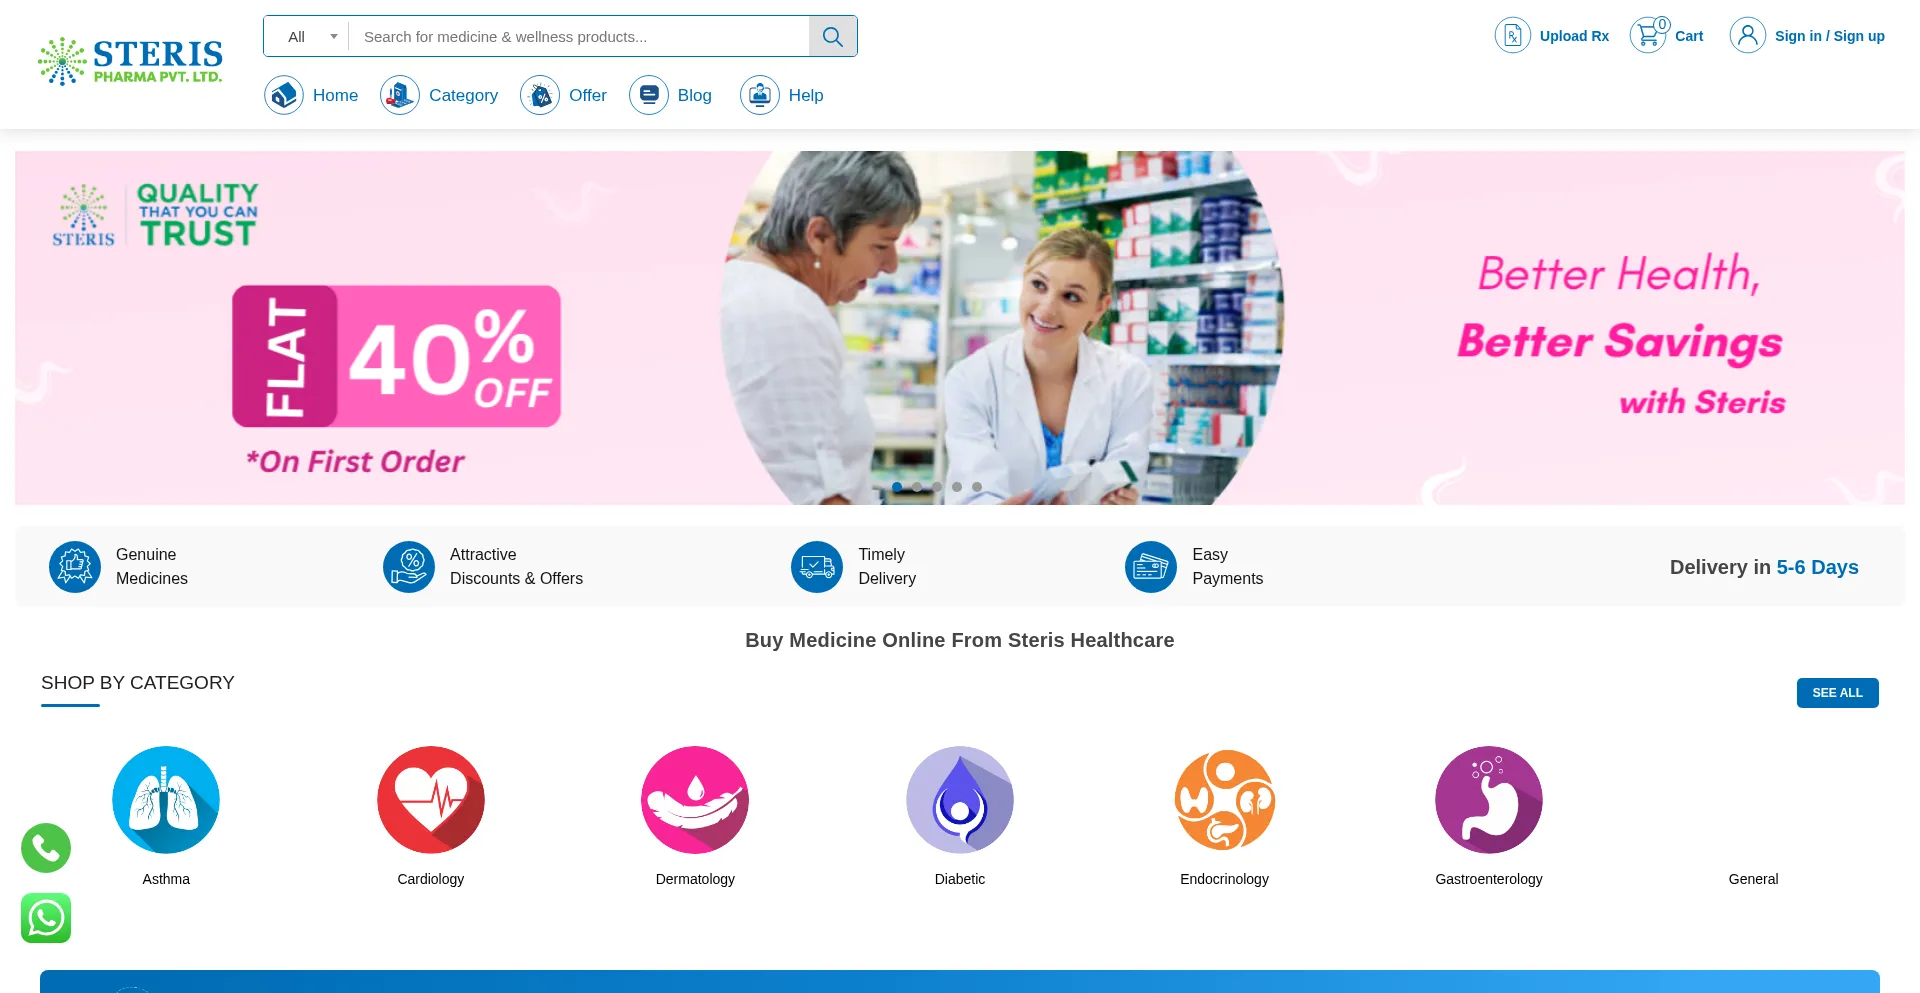Click "Buy Medicine Online From Steris Healthcare" heading
This screenshot has height=993, width=1920.
[960, 640]
